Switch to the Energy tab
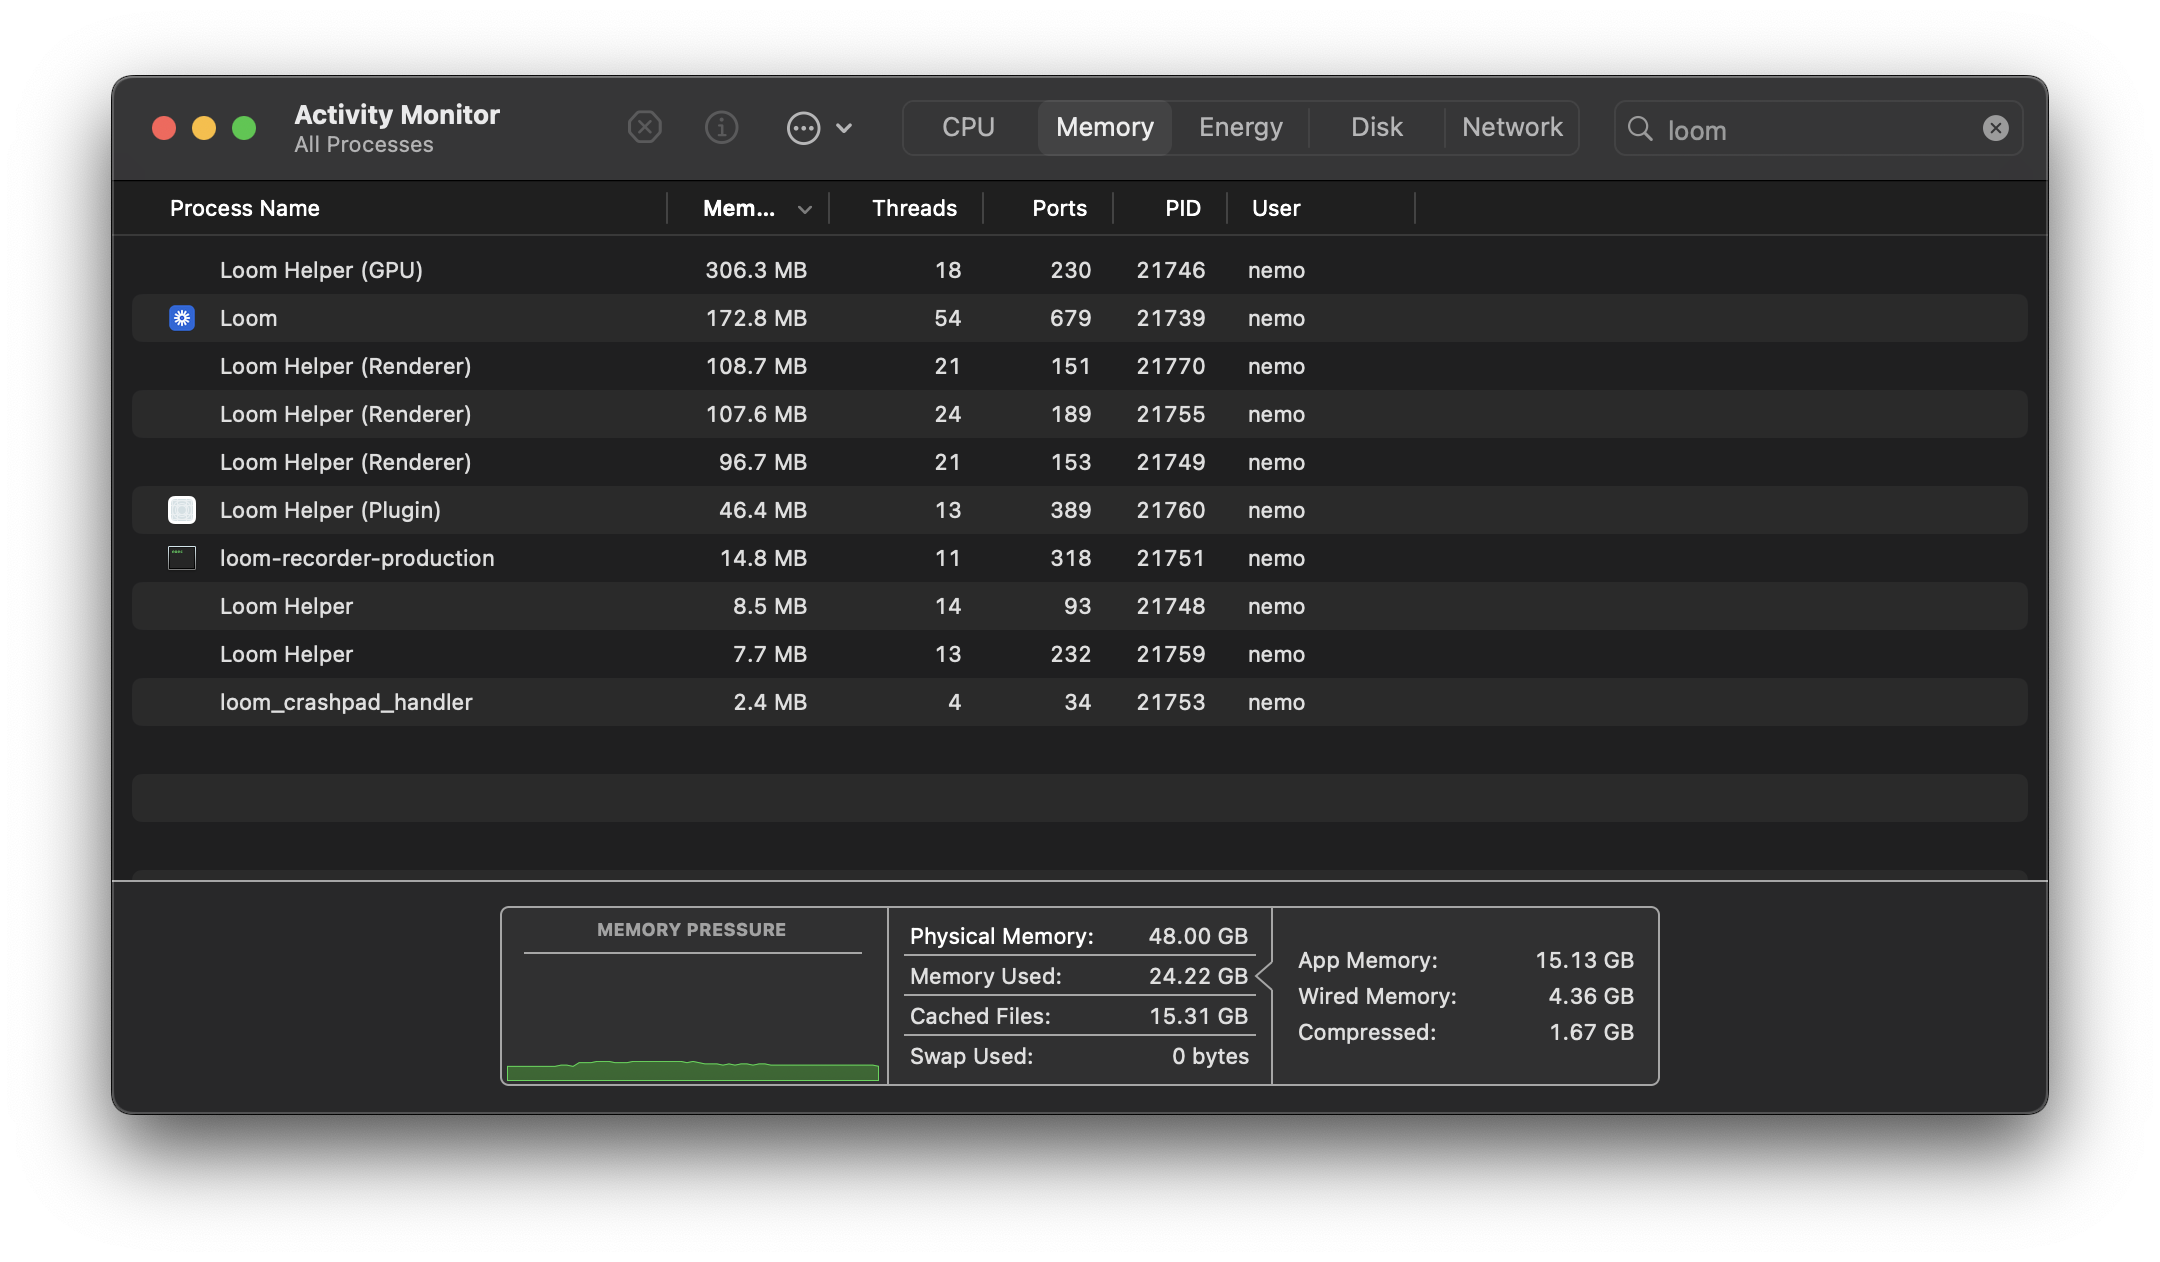 [1240, 128]
